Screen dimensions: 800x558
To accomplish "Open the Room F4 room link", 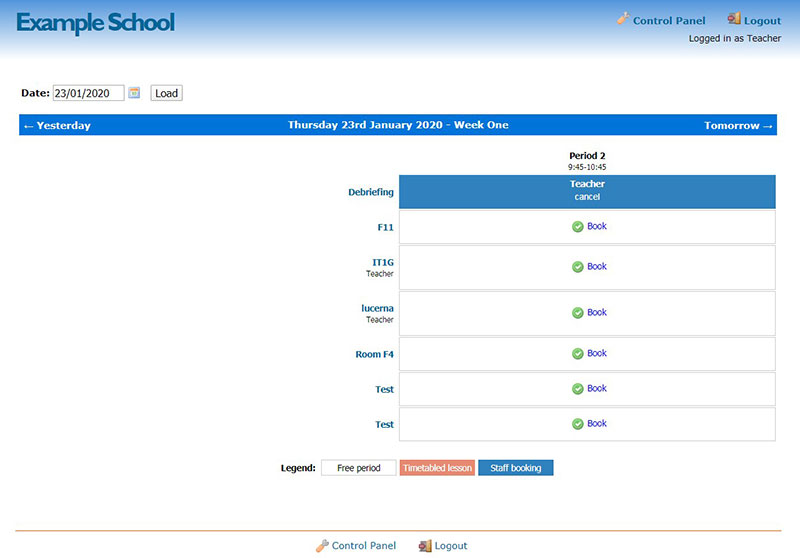I will click(x=374, y=354).
